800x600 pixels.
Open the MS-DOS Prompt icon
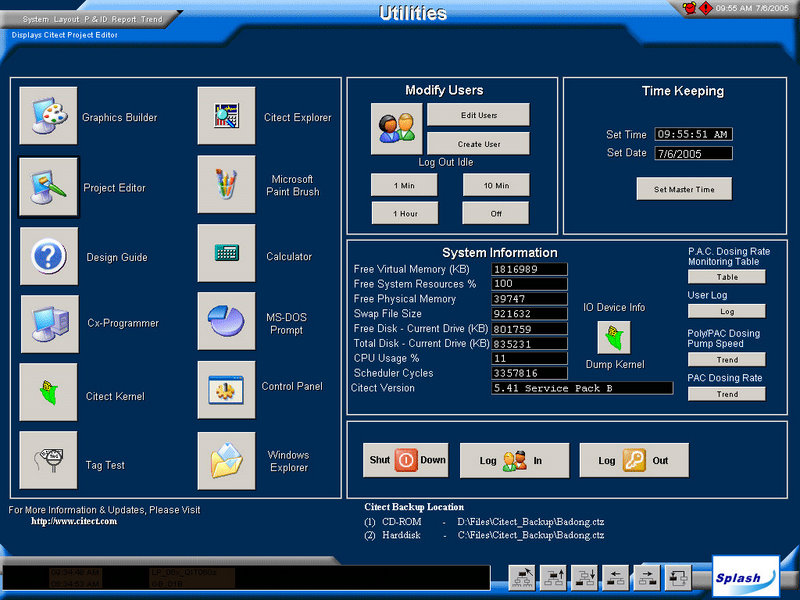coord(226,322)
